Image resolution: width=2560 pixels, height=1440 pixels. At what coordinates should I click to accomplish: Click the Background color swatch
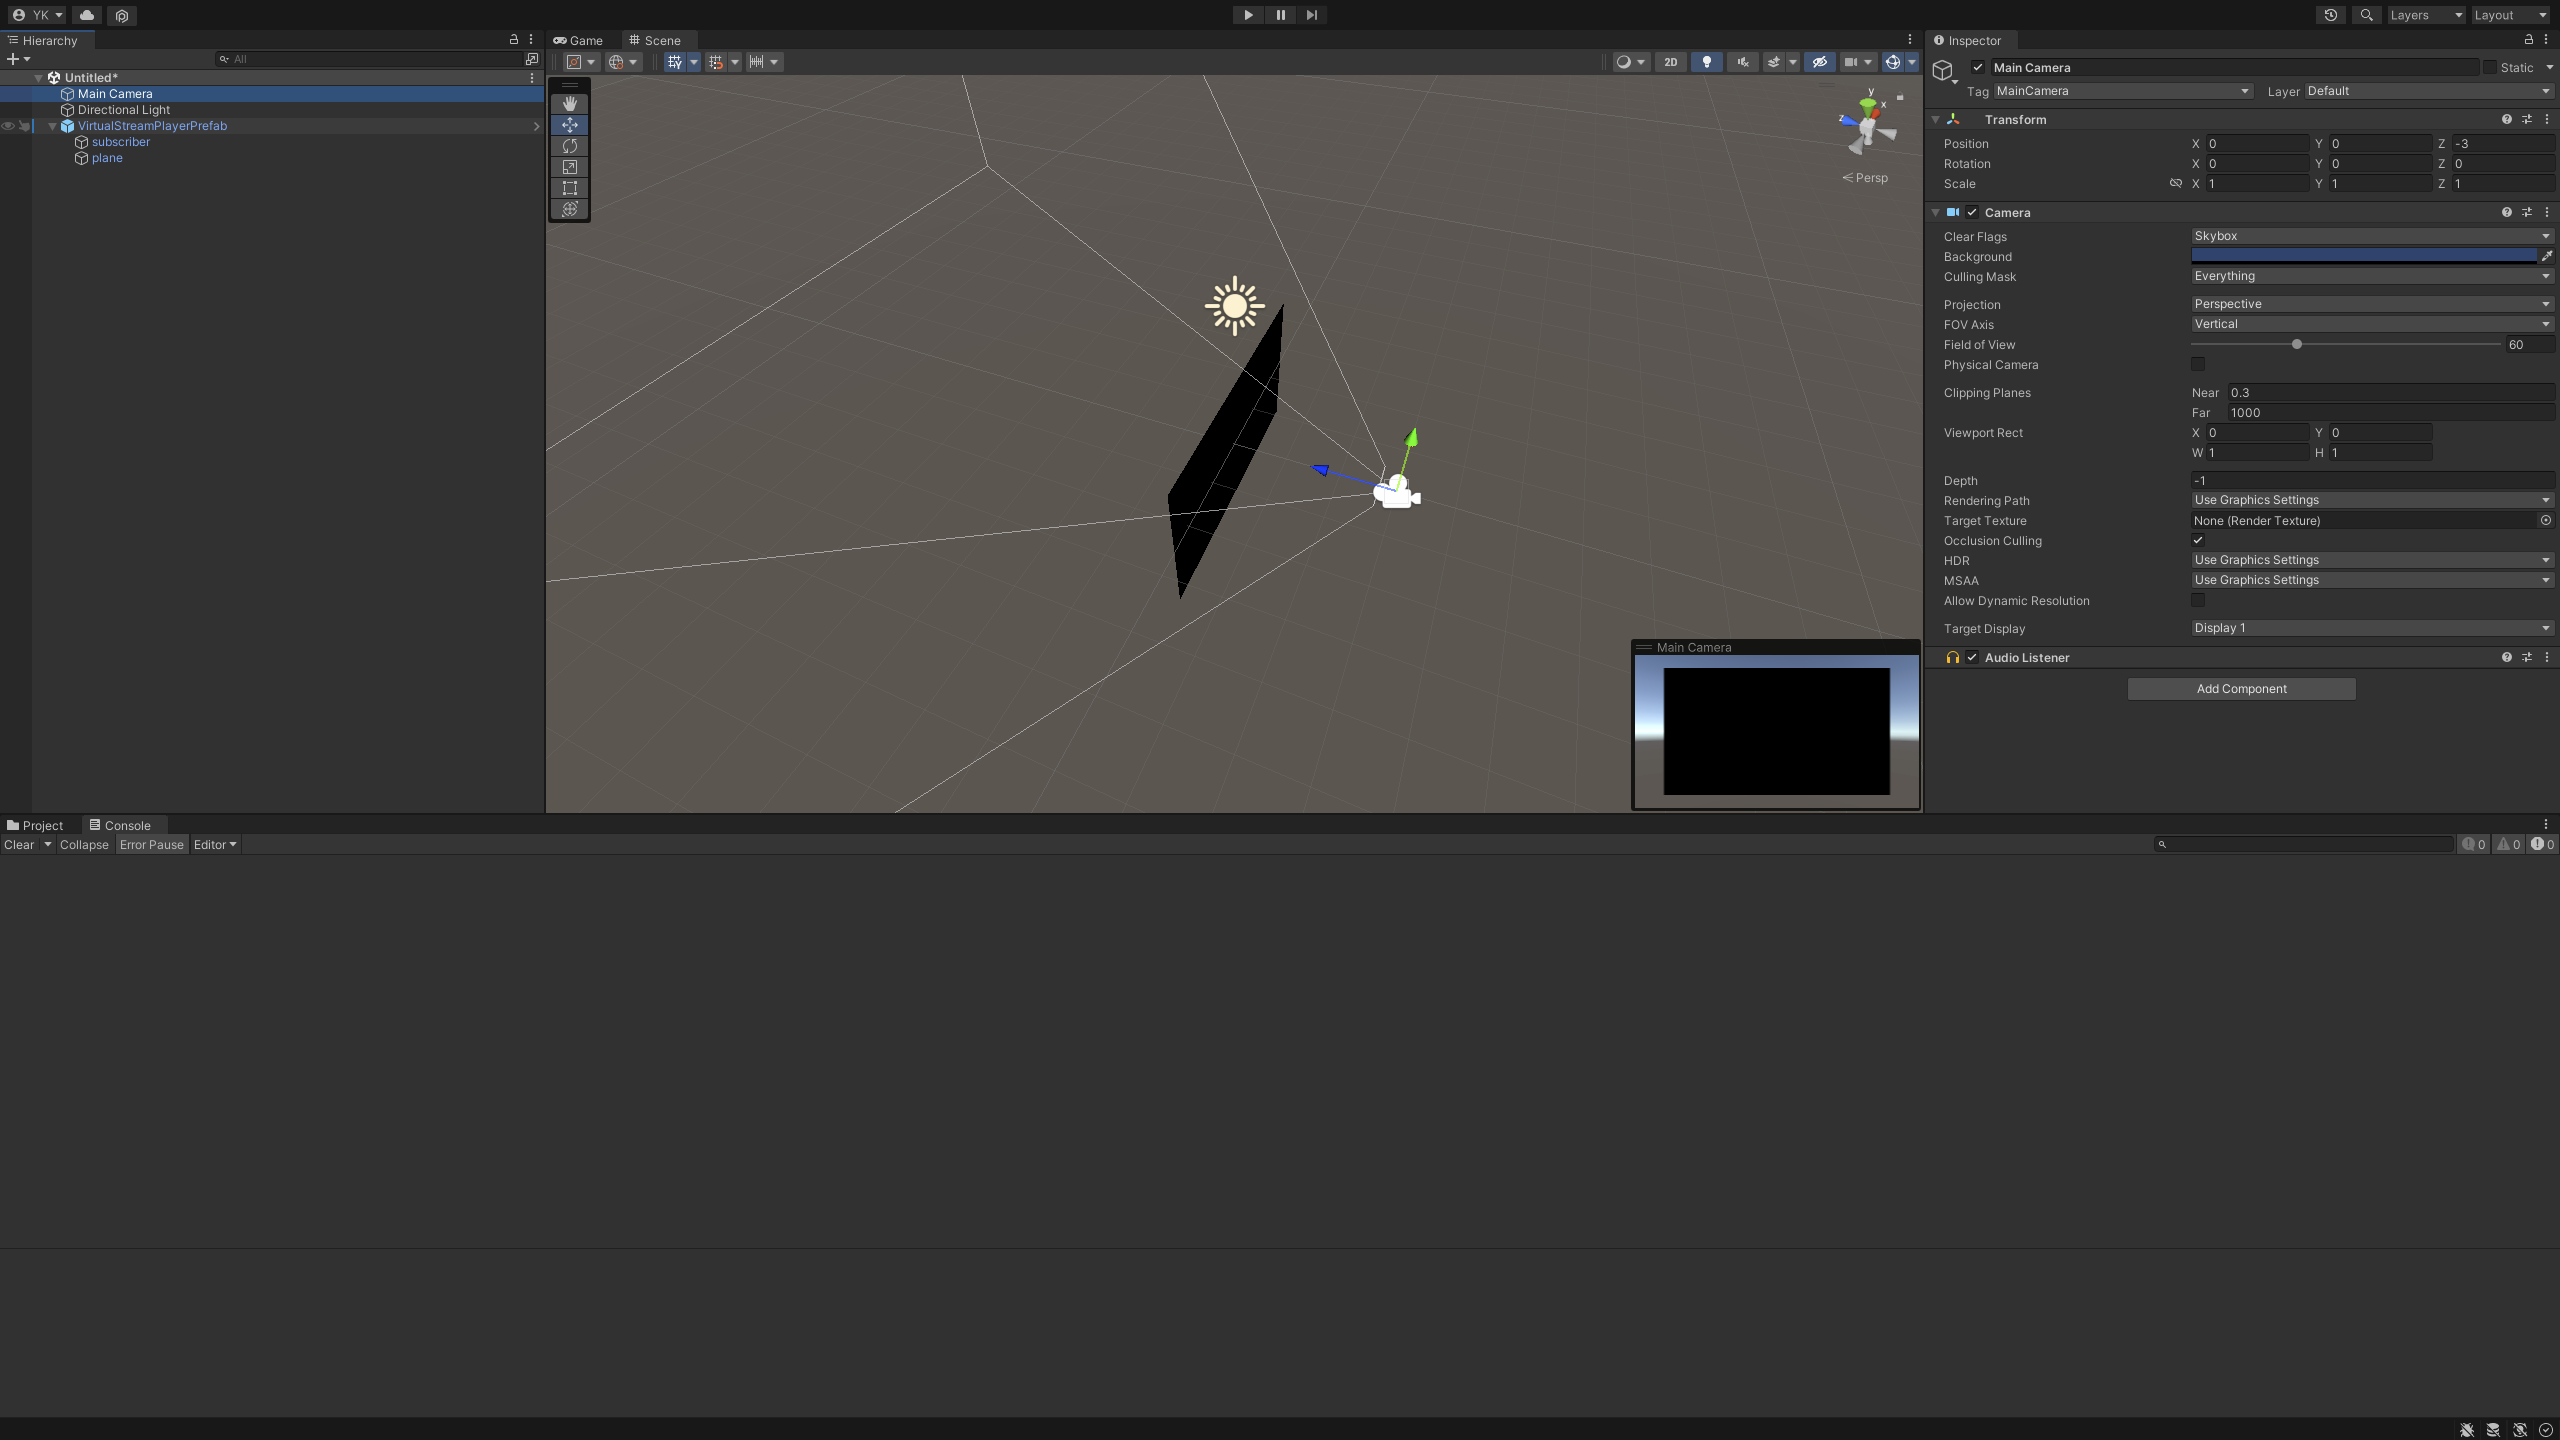pos(2363,256)
